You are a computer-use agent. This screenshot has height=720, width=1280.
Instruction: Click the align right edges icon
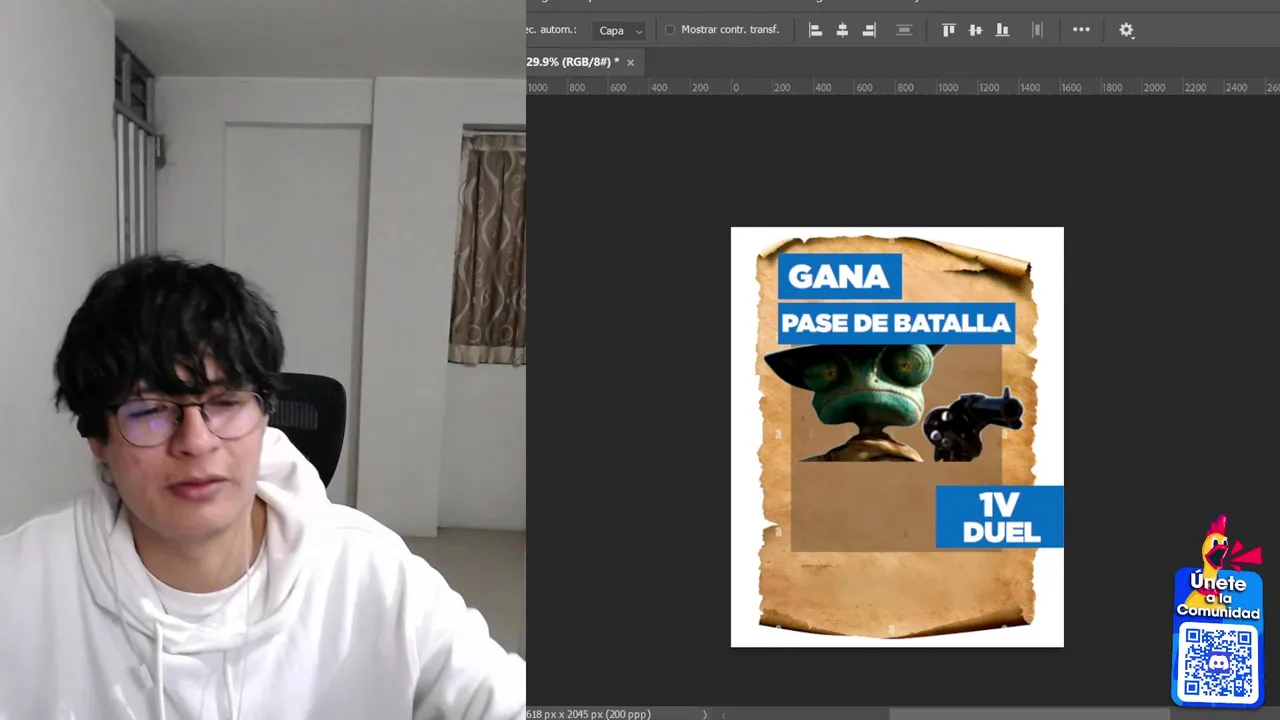coord(869,30)
